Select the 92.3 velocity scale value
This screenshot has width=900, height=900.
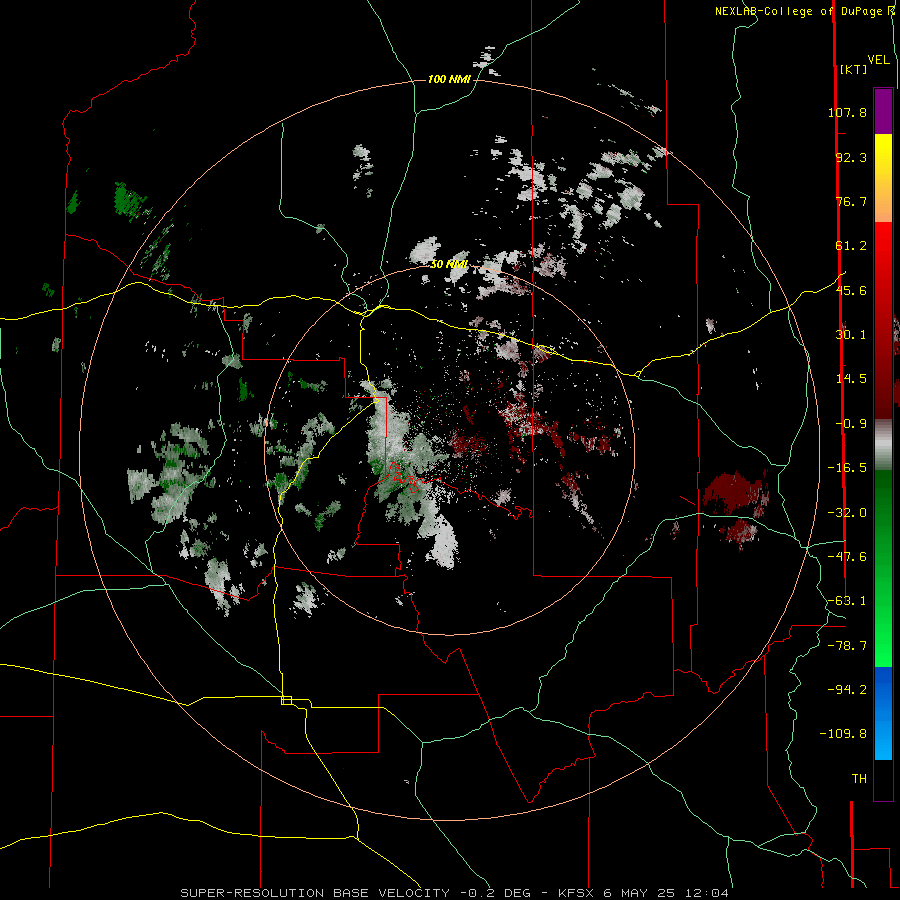point(851,157)
